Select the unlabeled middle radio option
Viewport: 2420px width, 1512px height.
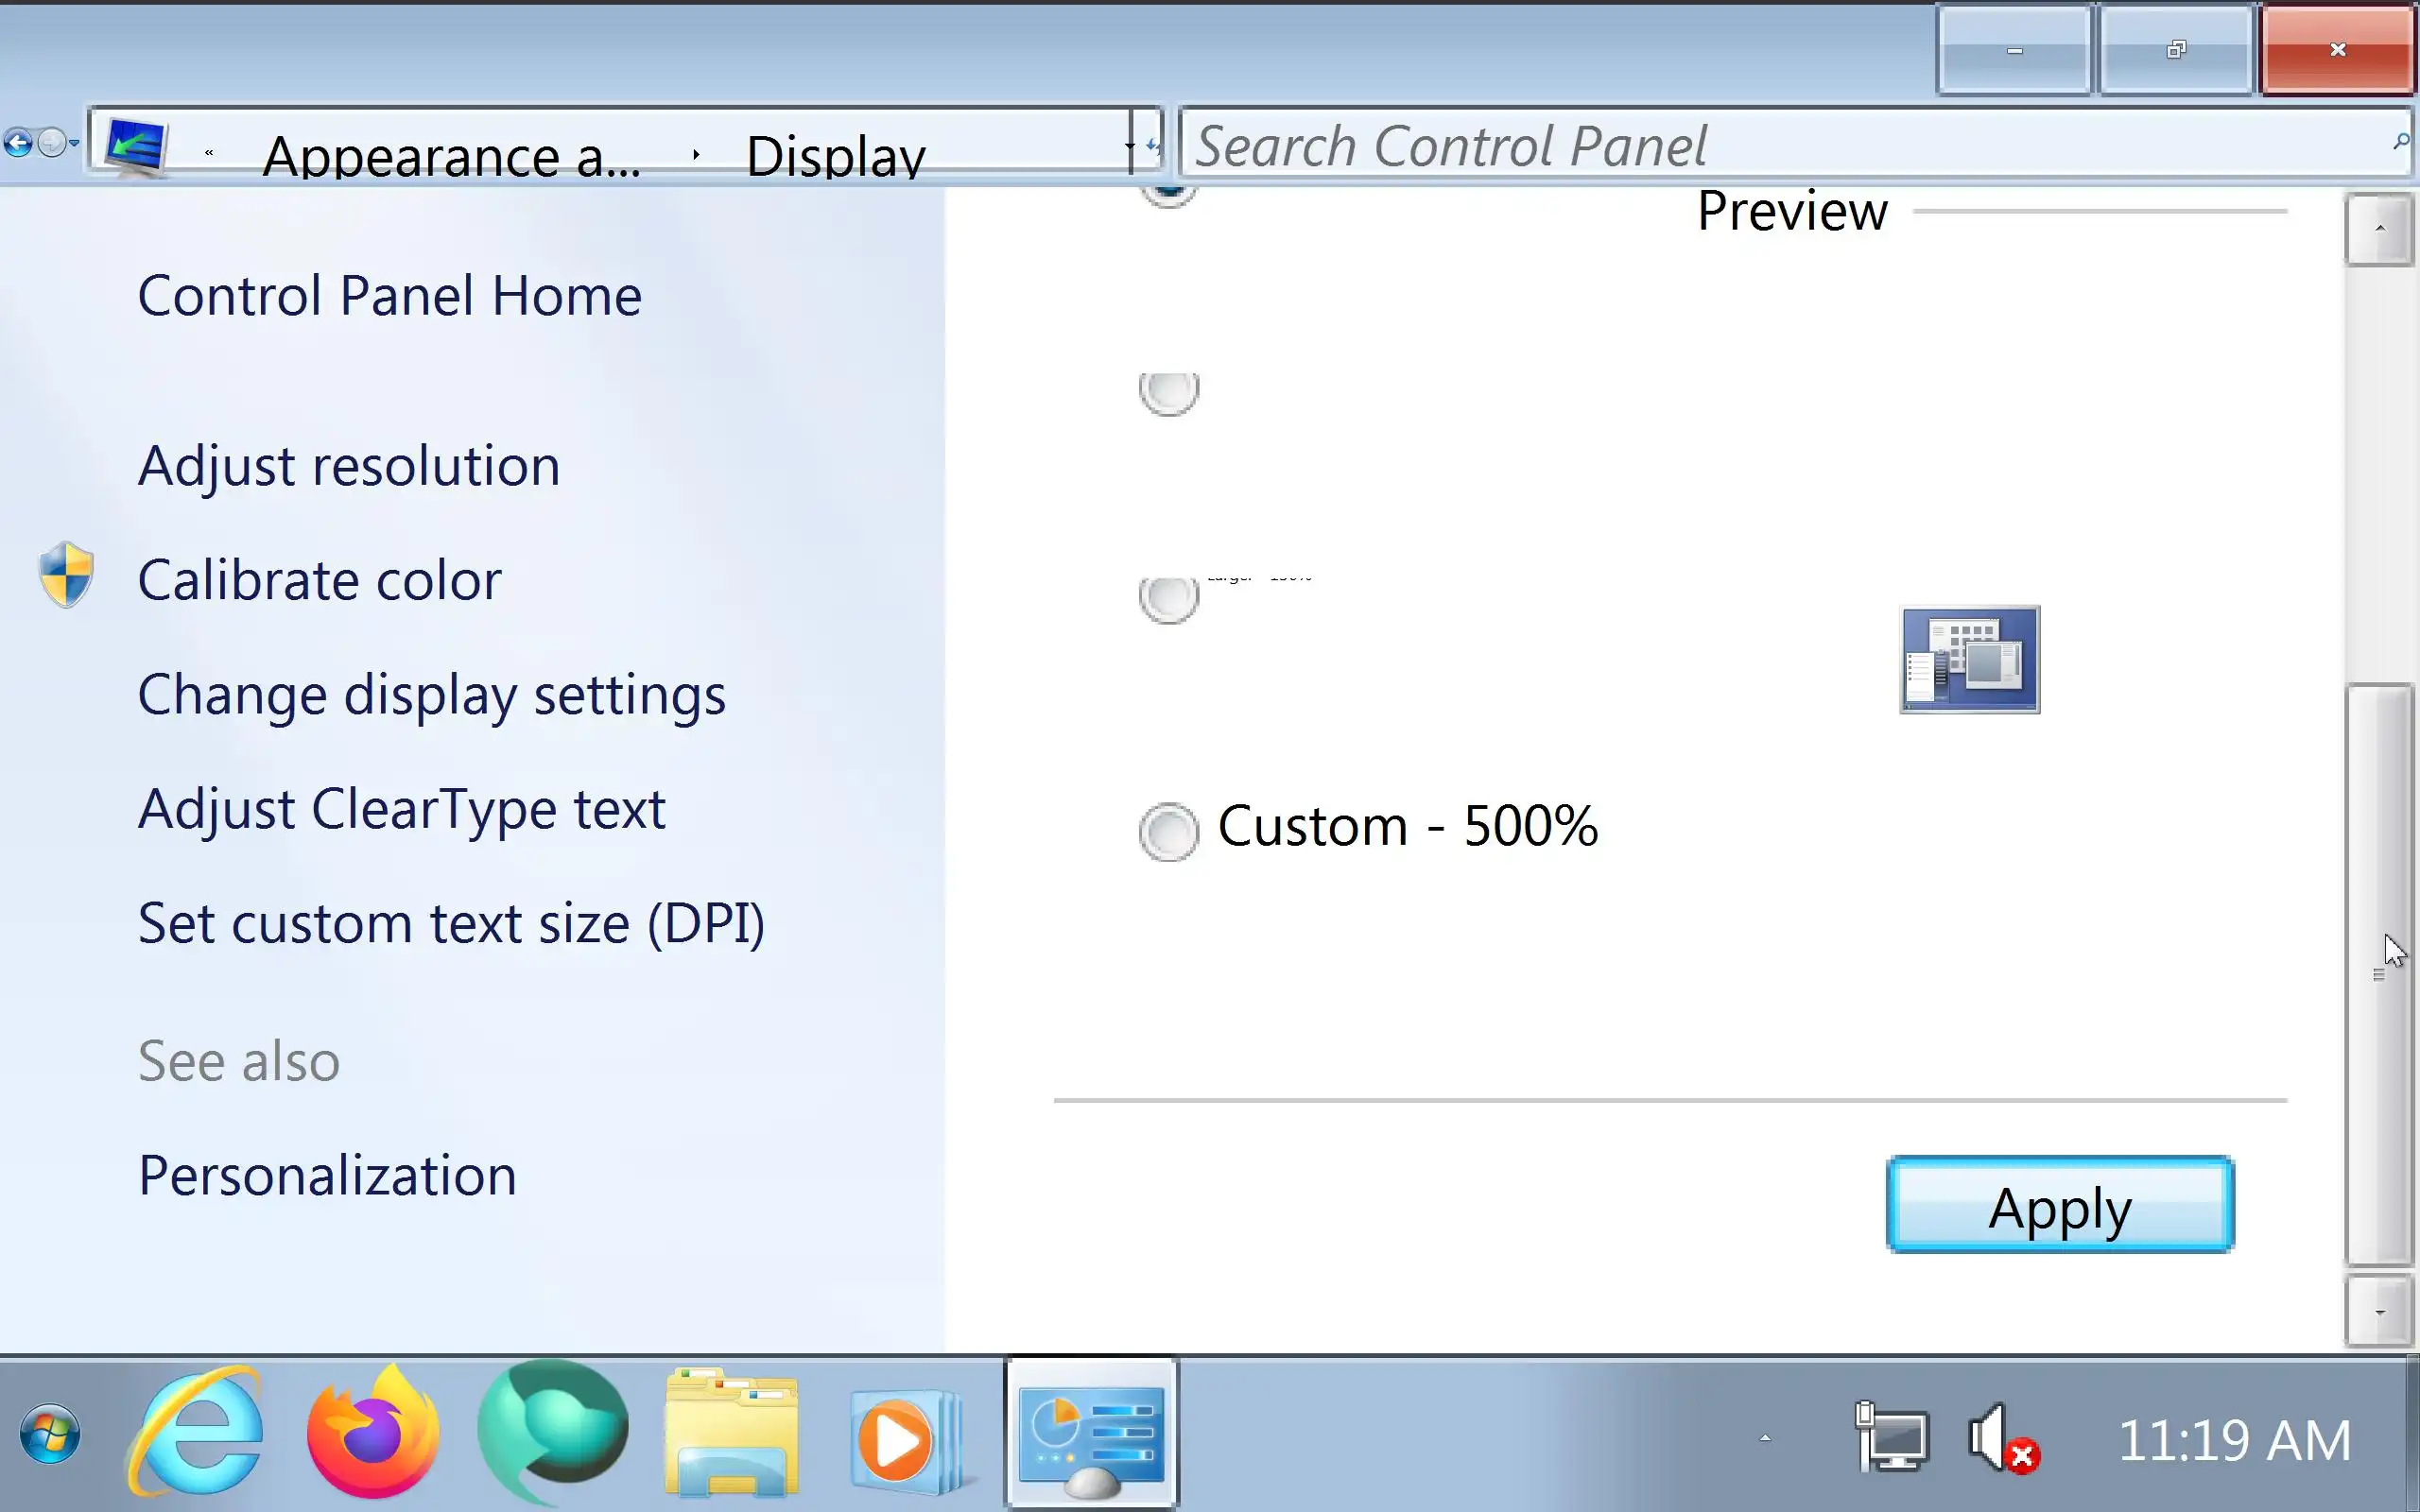[1168, 392]
